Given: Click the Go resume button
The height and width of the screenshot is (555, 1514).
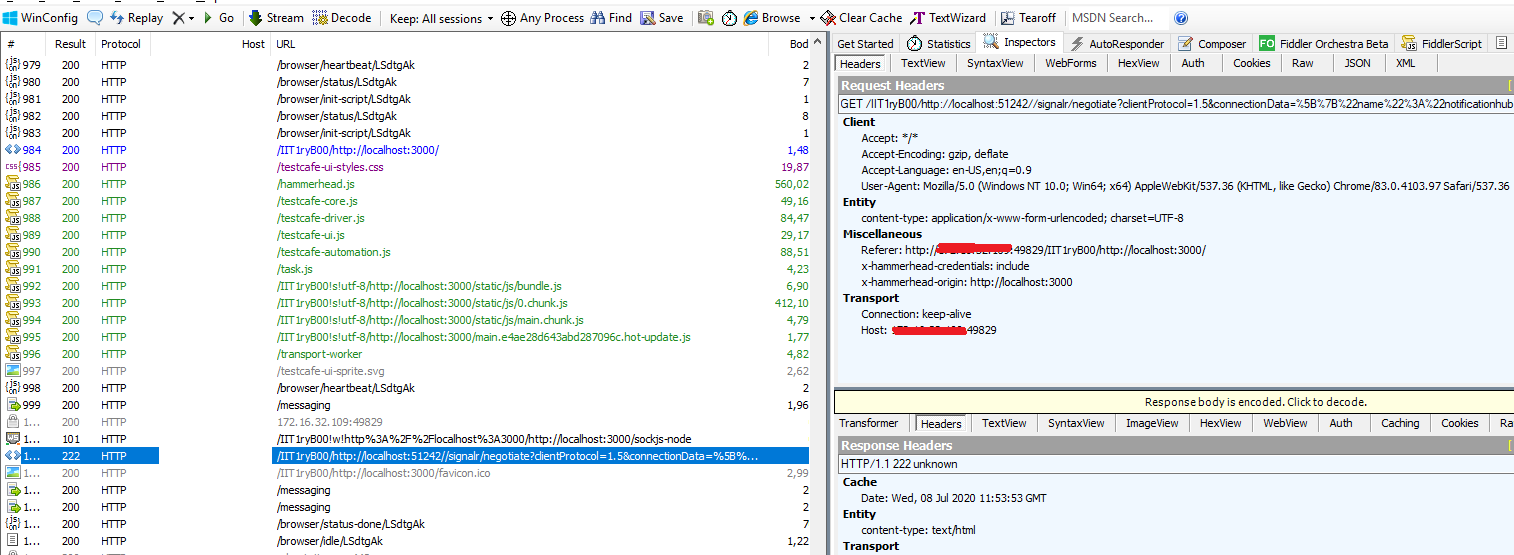Looking at the screenshot, I should pos(218,18).
